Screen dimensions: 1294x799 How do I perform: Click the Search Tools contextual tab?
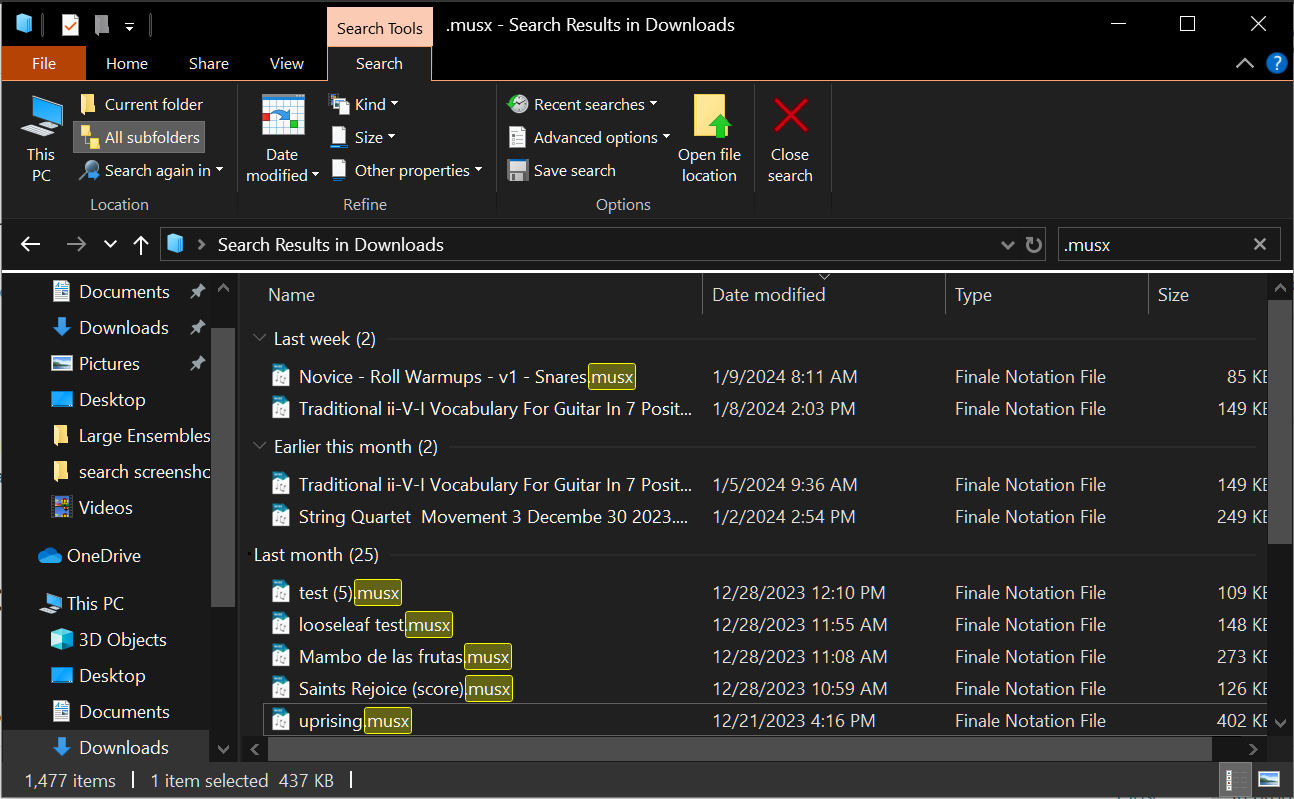380,28
